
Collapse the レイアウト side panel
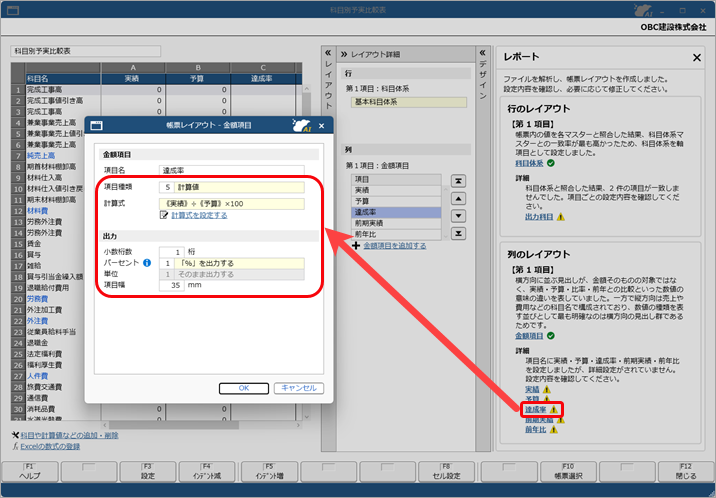click(x=328, y=53)
